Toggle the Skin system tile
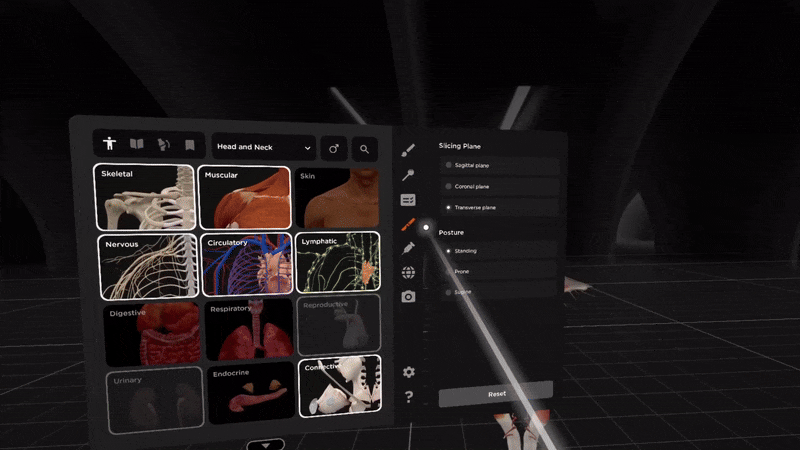 tap(337, 198)
